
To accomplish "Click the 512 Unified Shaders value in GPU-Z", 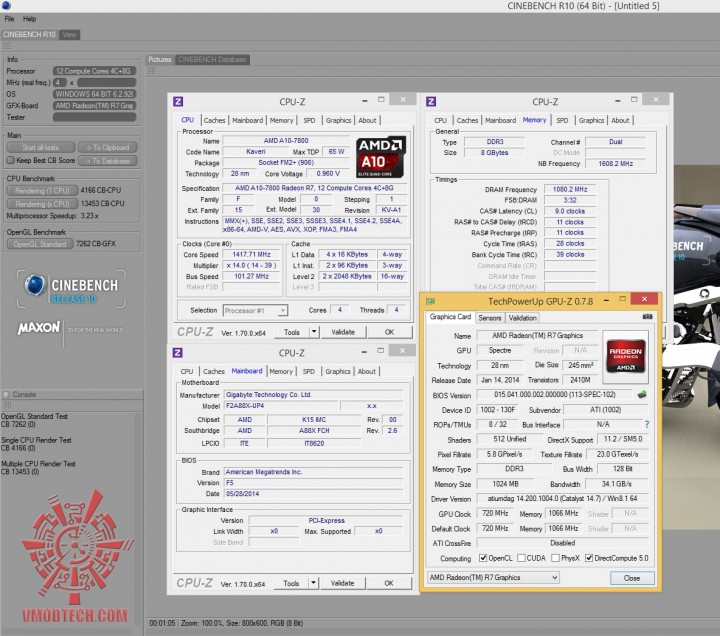I will [510, 439].
